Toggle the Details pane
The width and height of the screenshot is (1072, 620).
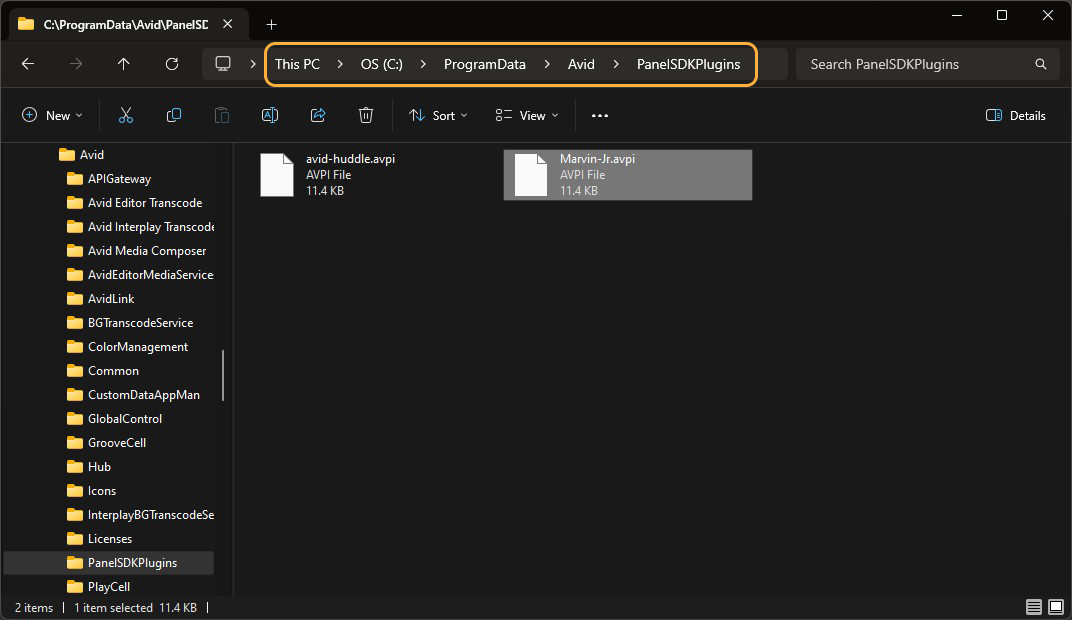point(1016,116)
